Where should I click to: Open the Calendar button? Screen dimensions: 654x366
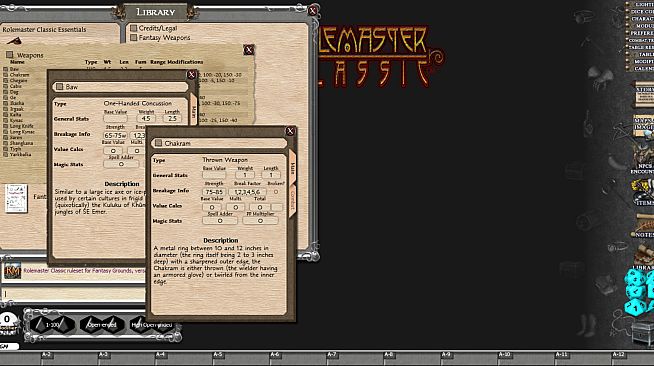(x=641, y=68)
